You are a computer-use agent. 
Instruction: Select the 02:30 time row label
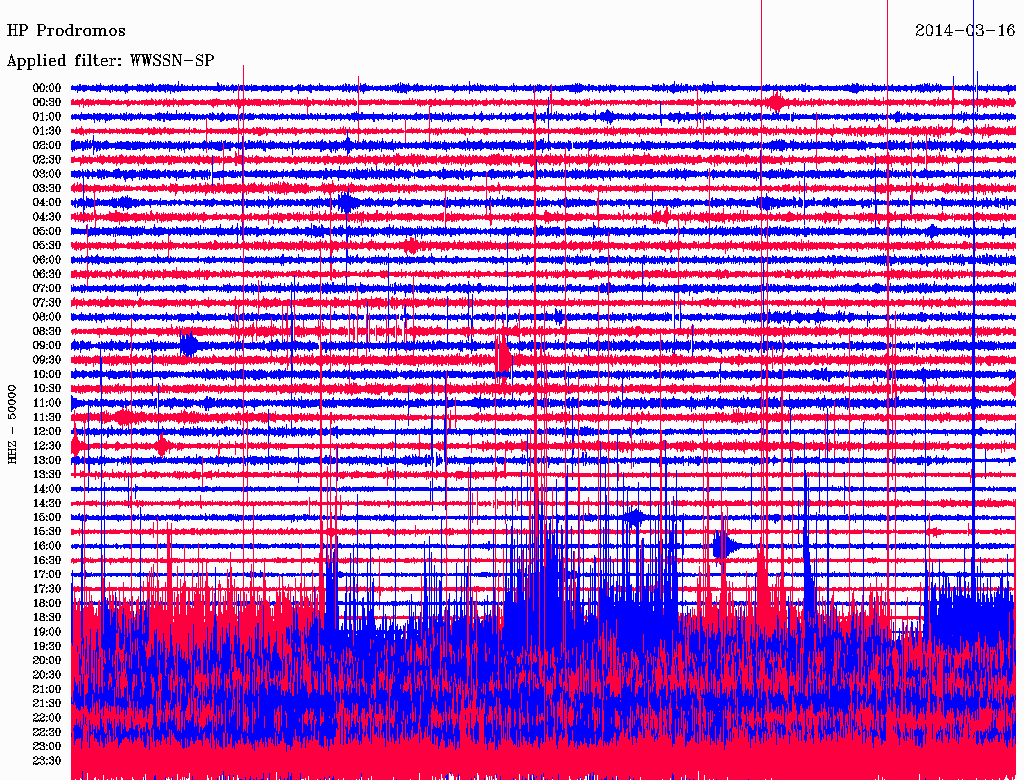[47, 159]
